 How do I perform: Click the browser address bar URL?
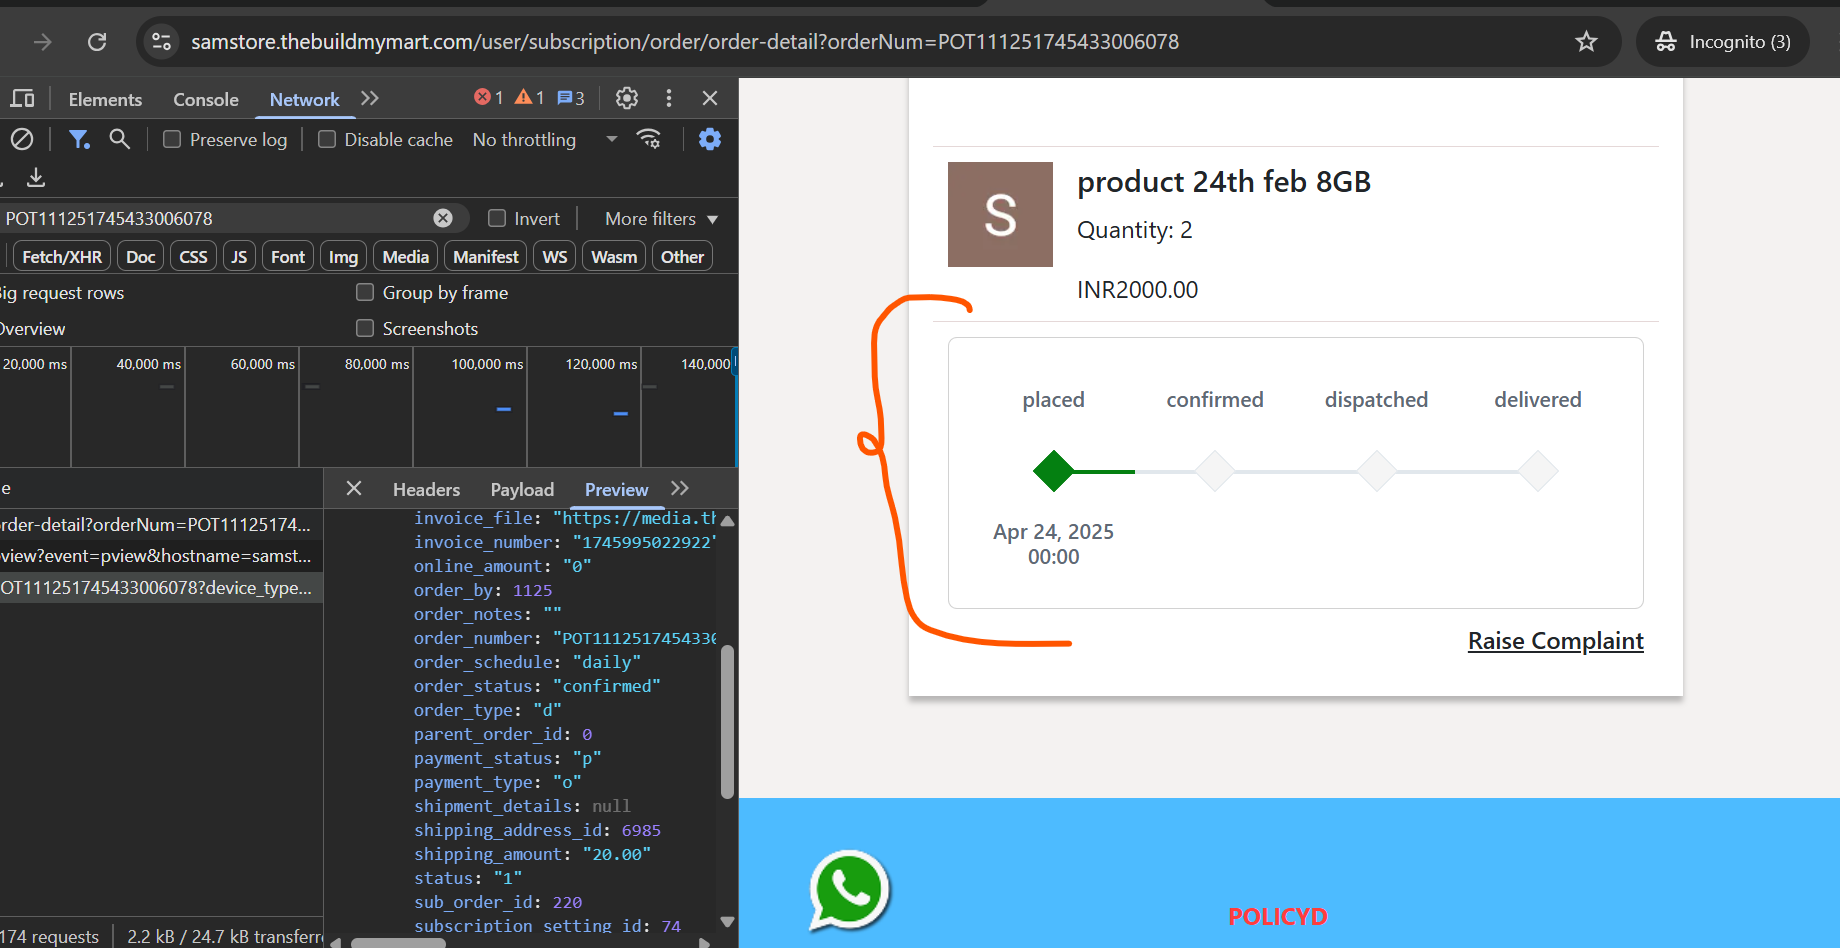click(685, 42)
